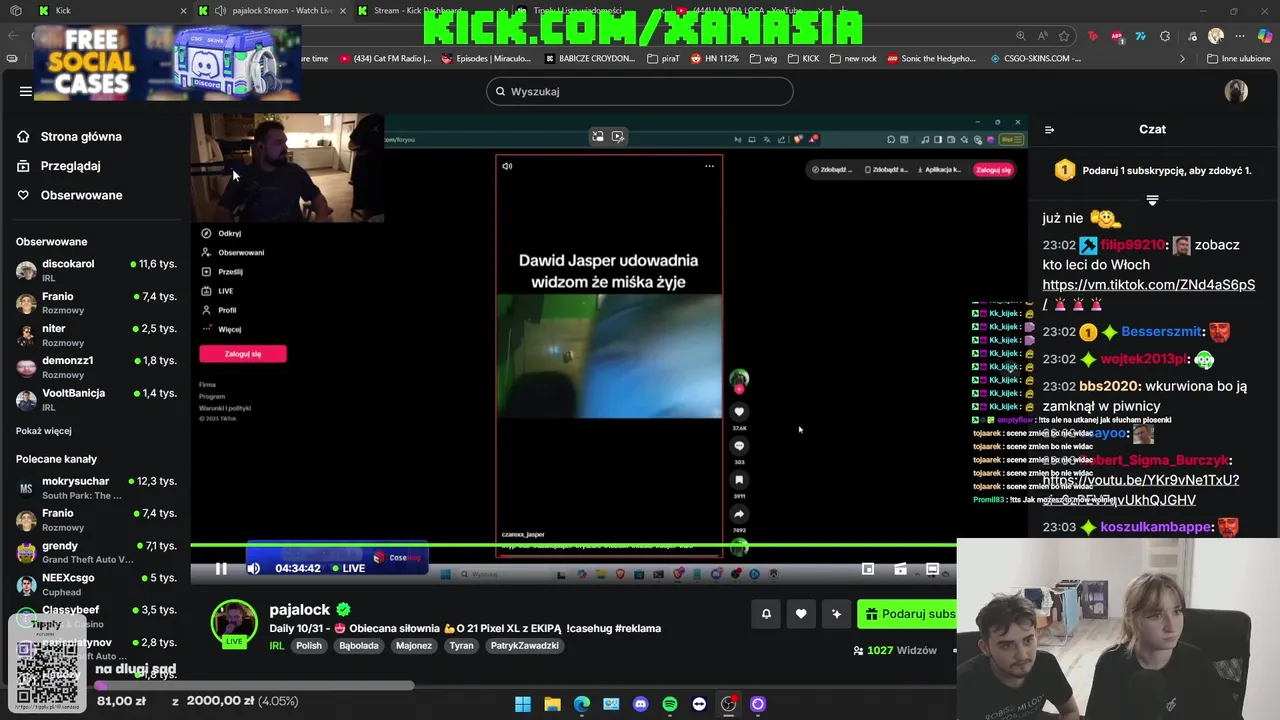
Task: Open Windows Start menu
Action: (x=523, y=704)
